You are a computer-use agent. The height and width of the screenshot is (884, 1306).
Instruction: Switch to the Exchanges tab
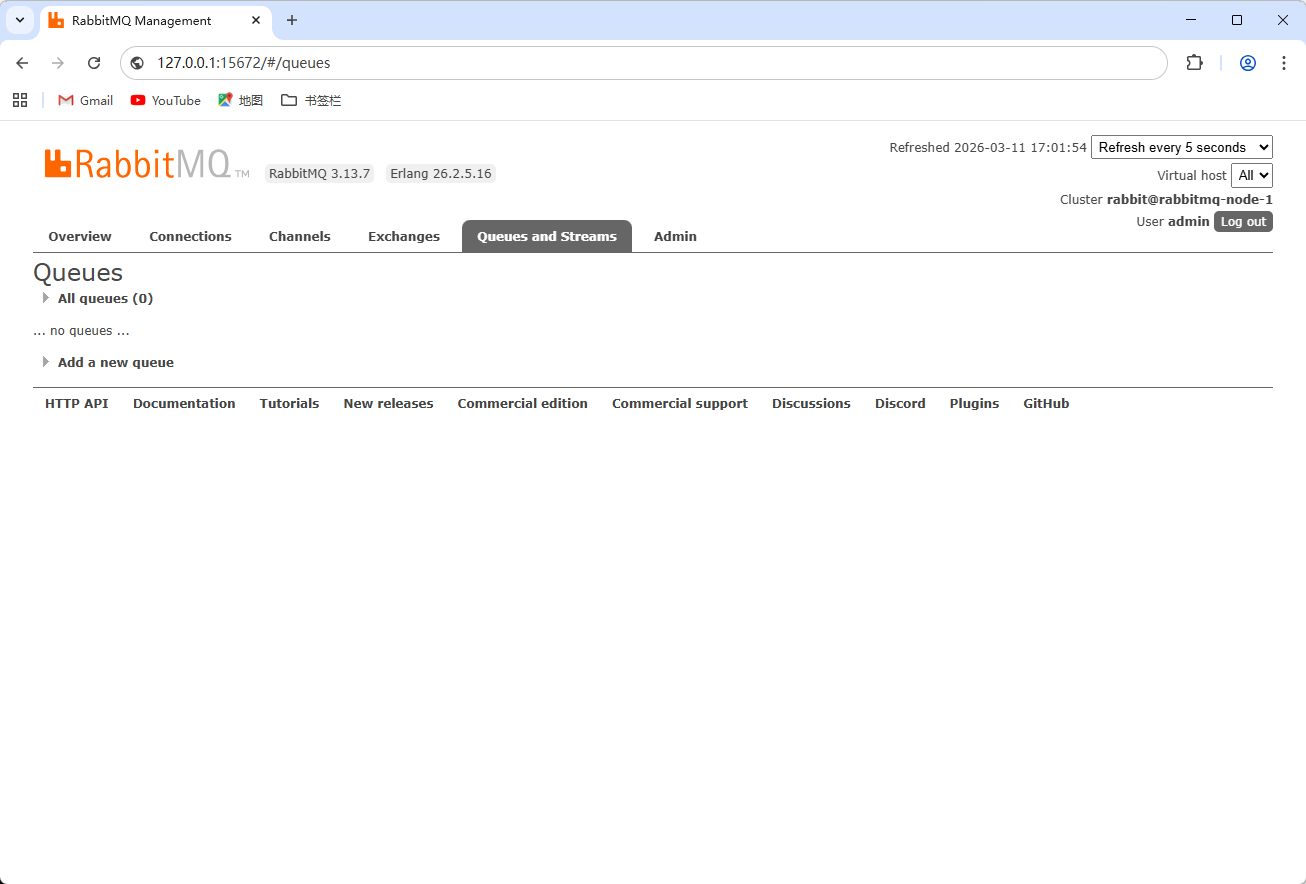pyautogui.click(x=404, y=236)
